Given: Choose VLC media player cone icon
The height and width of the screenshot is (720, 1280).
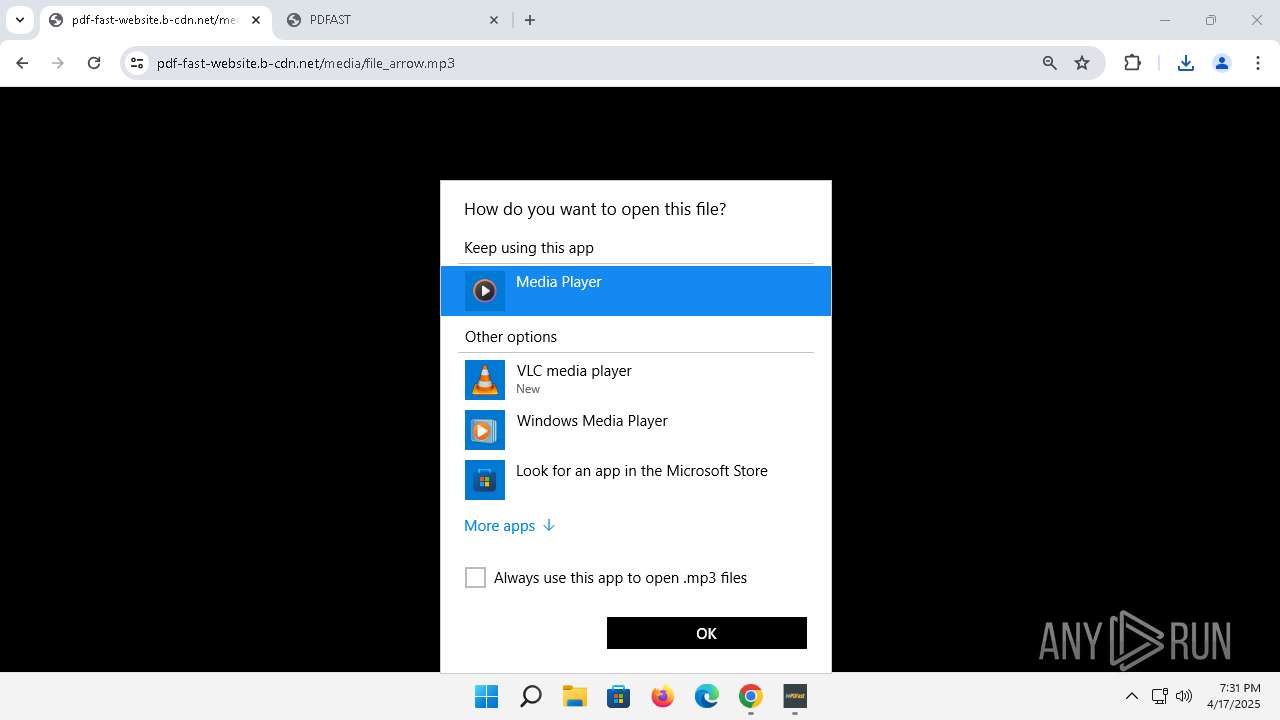Looking at the screenshot, I should [x=485, y=380].
